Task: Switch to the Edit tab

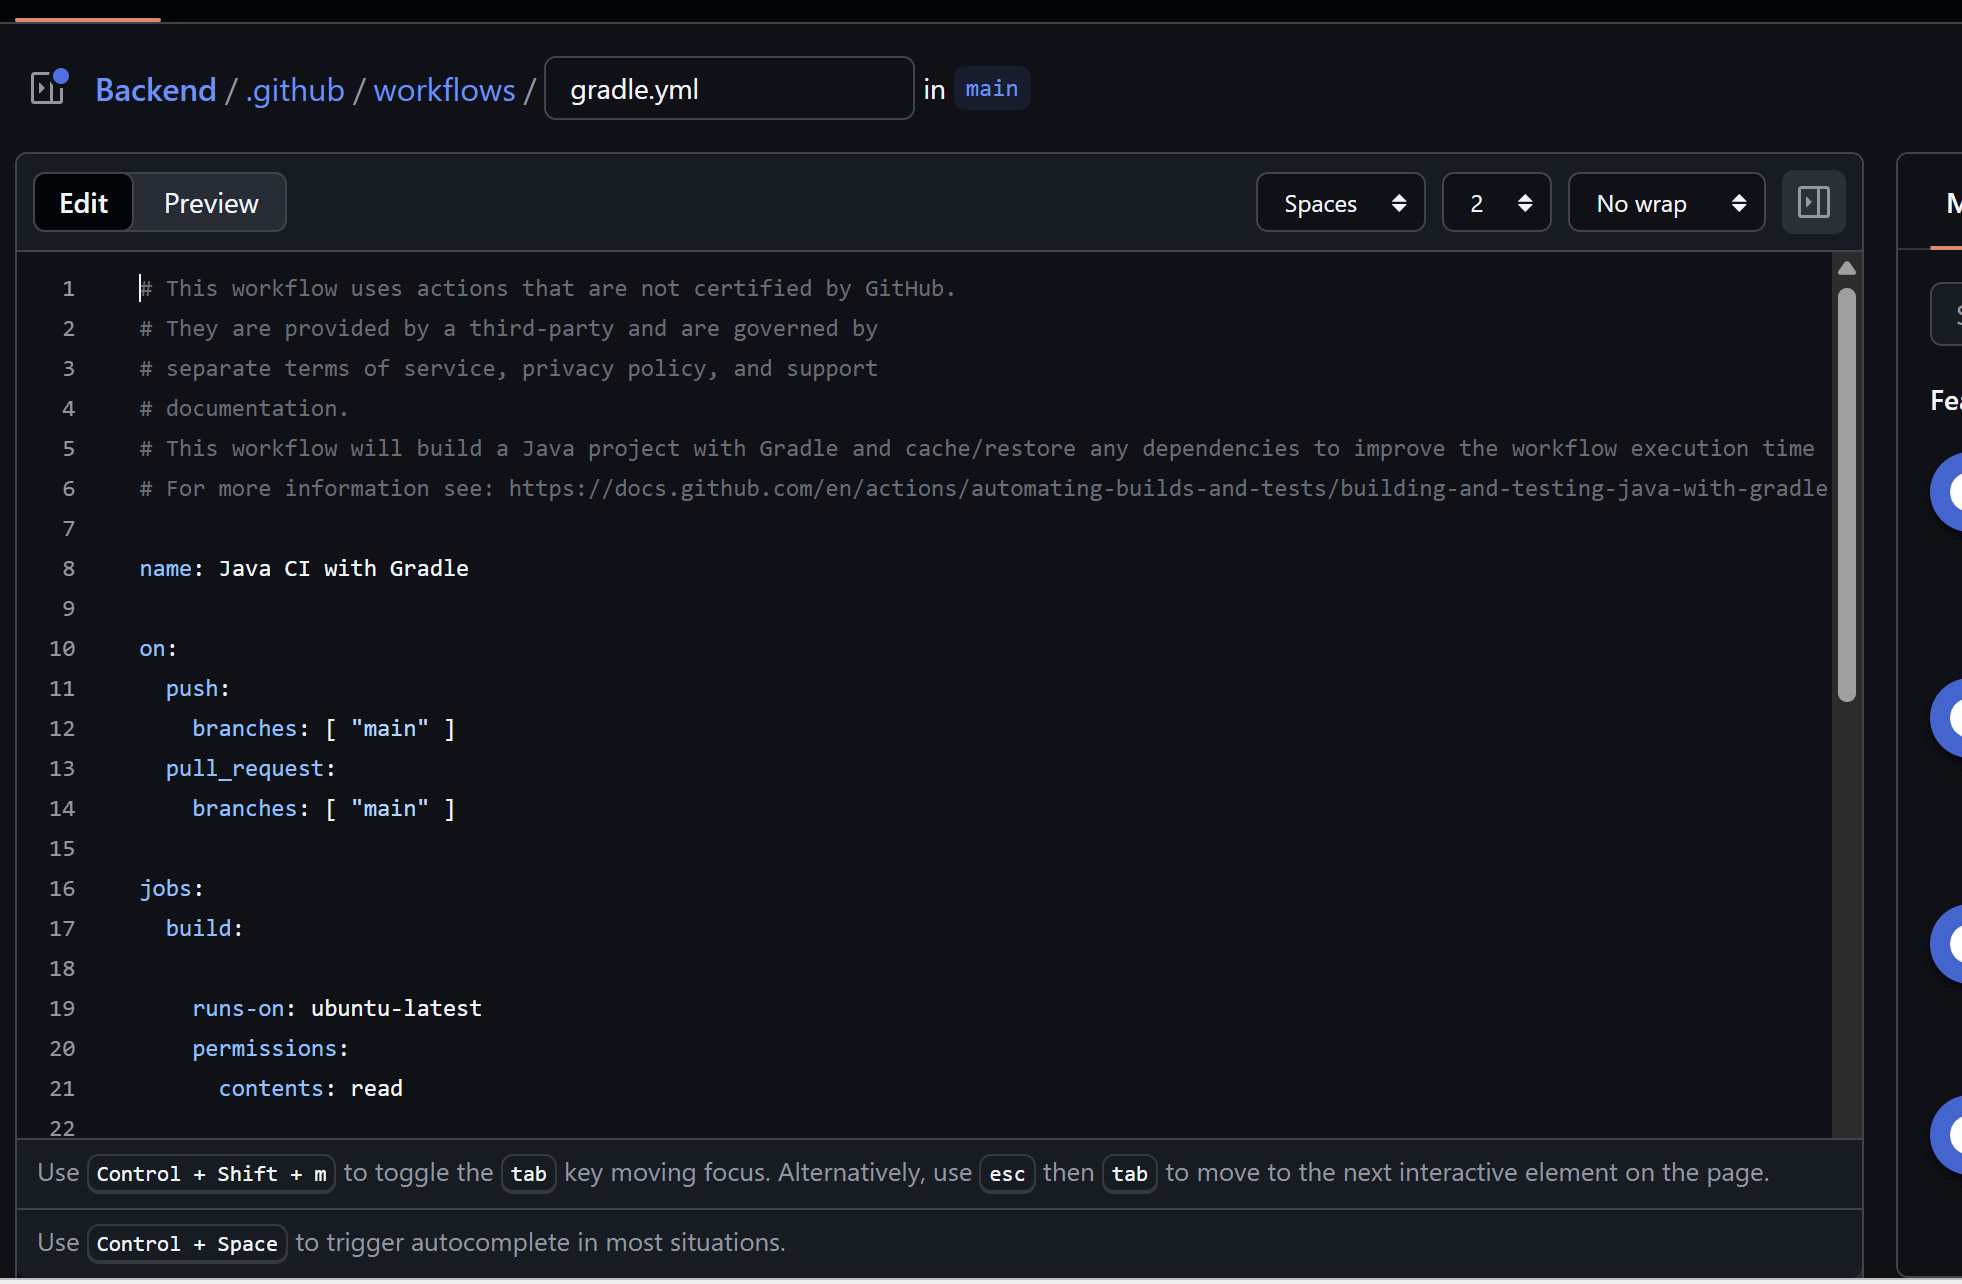Action: (x=84, y=203)
